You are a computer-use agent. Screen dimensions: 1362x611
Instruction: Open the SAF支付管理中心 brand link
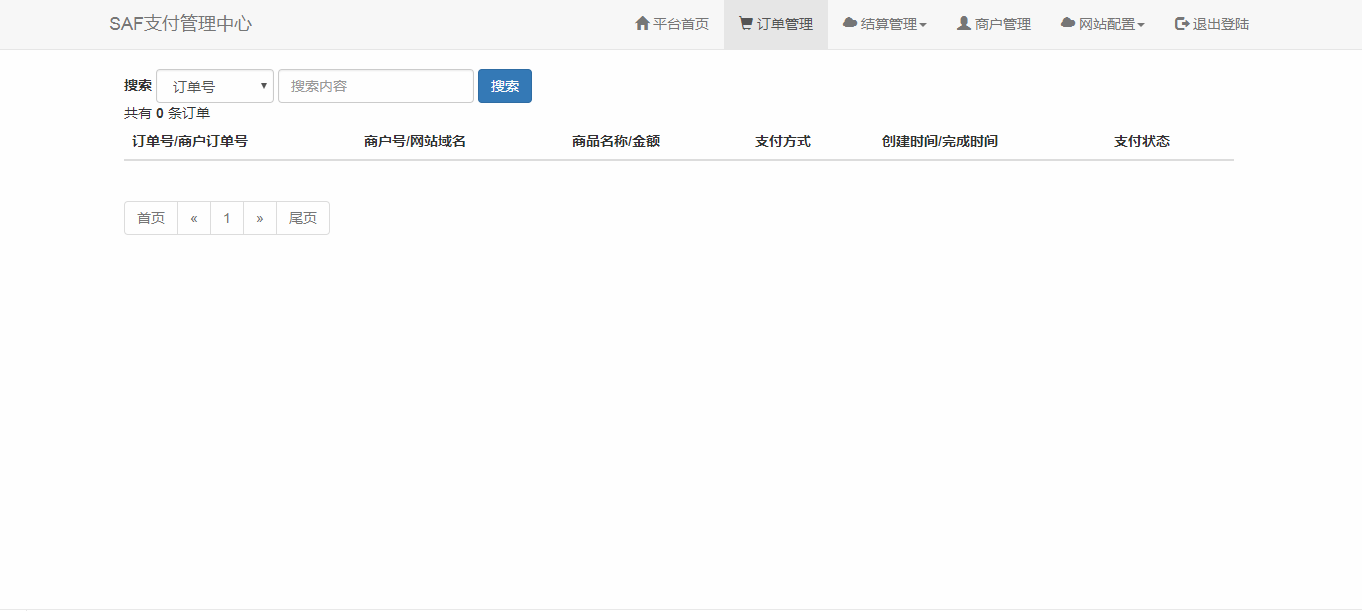pyautogui.click(x=180, y=24)
